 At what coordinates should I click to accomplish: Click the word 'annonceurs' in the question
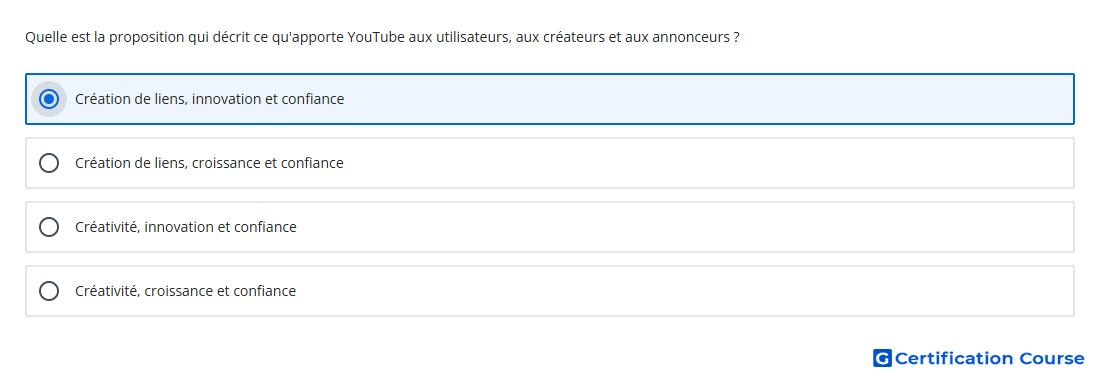point(691,37)
